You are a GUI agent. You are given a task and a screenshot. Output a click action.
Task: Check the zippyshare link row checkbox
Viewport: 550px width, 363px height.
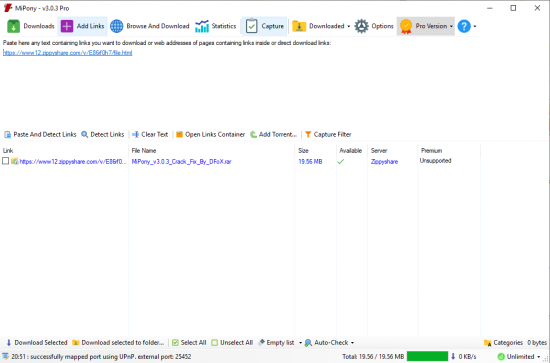(x=6, y=161)
